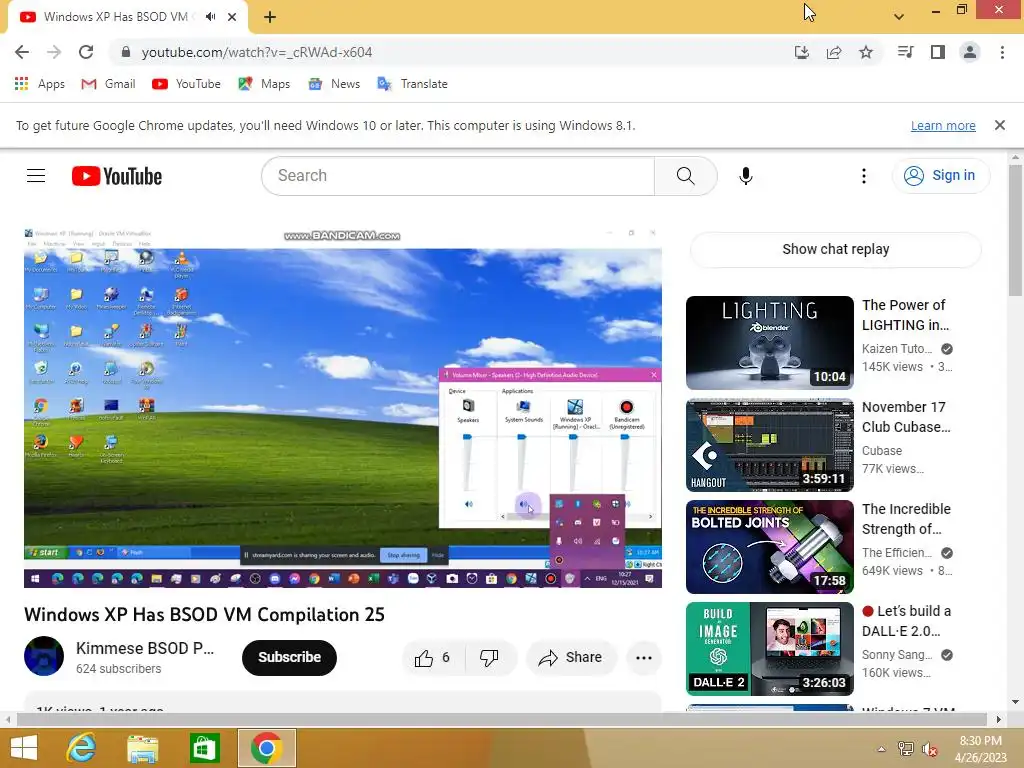
Task: Bookmark this page with the star
Action: [x=865, y=52]
